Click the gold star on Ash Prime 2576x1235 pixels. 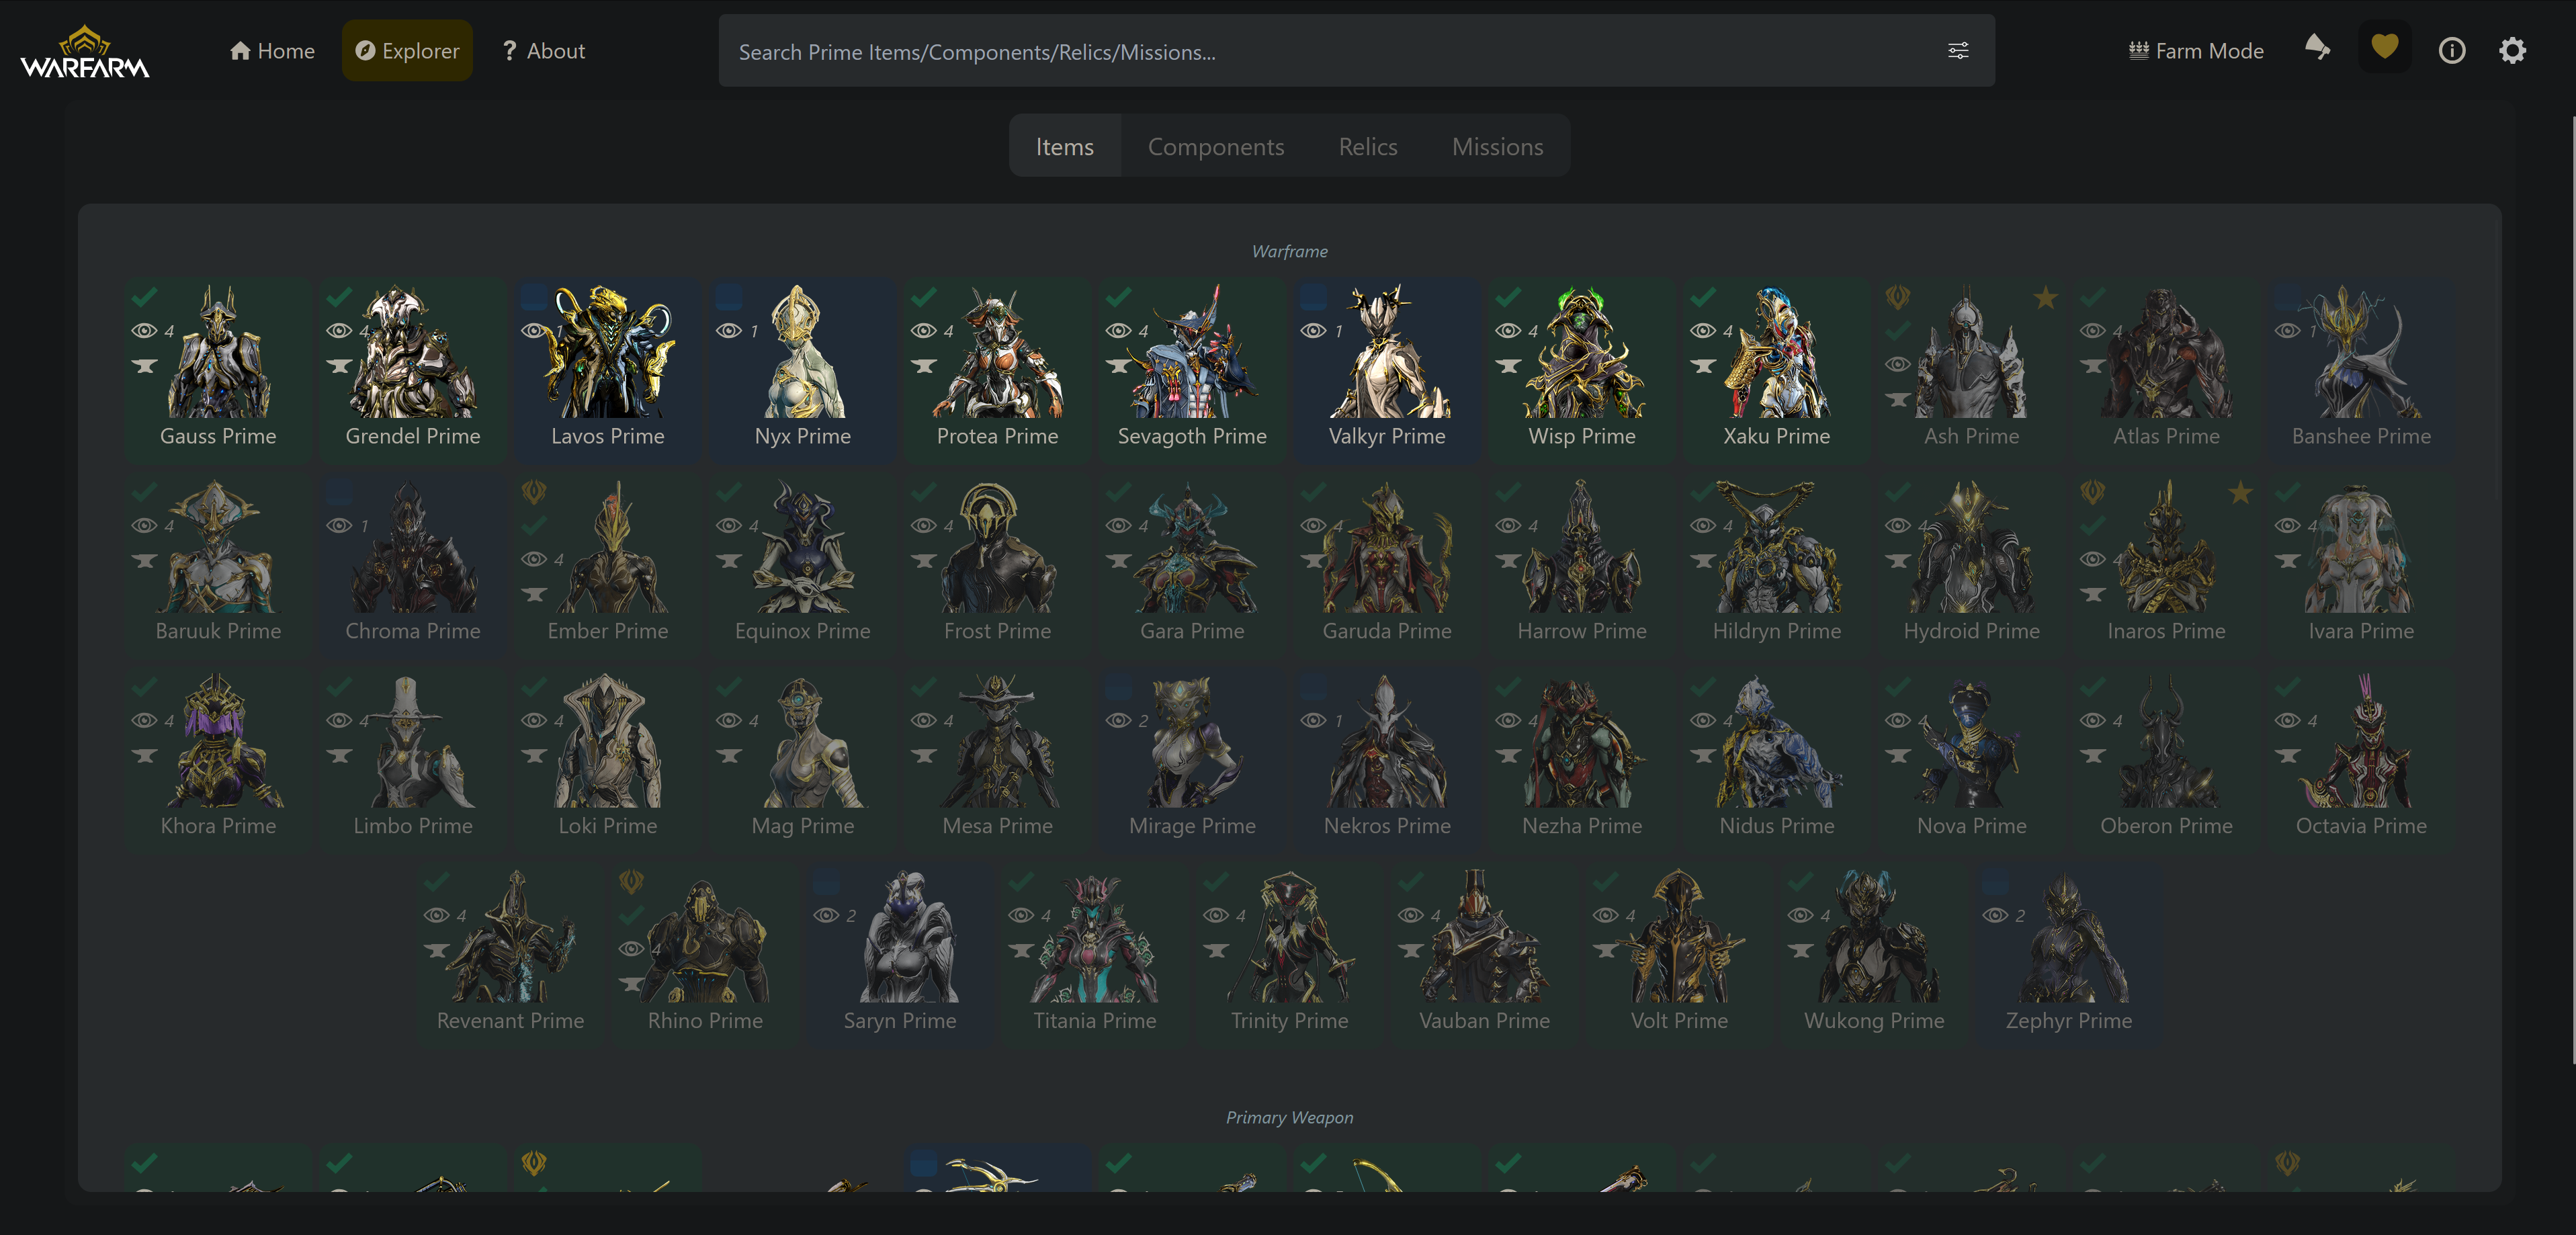tap(2045, 297)
